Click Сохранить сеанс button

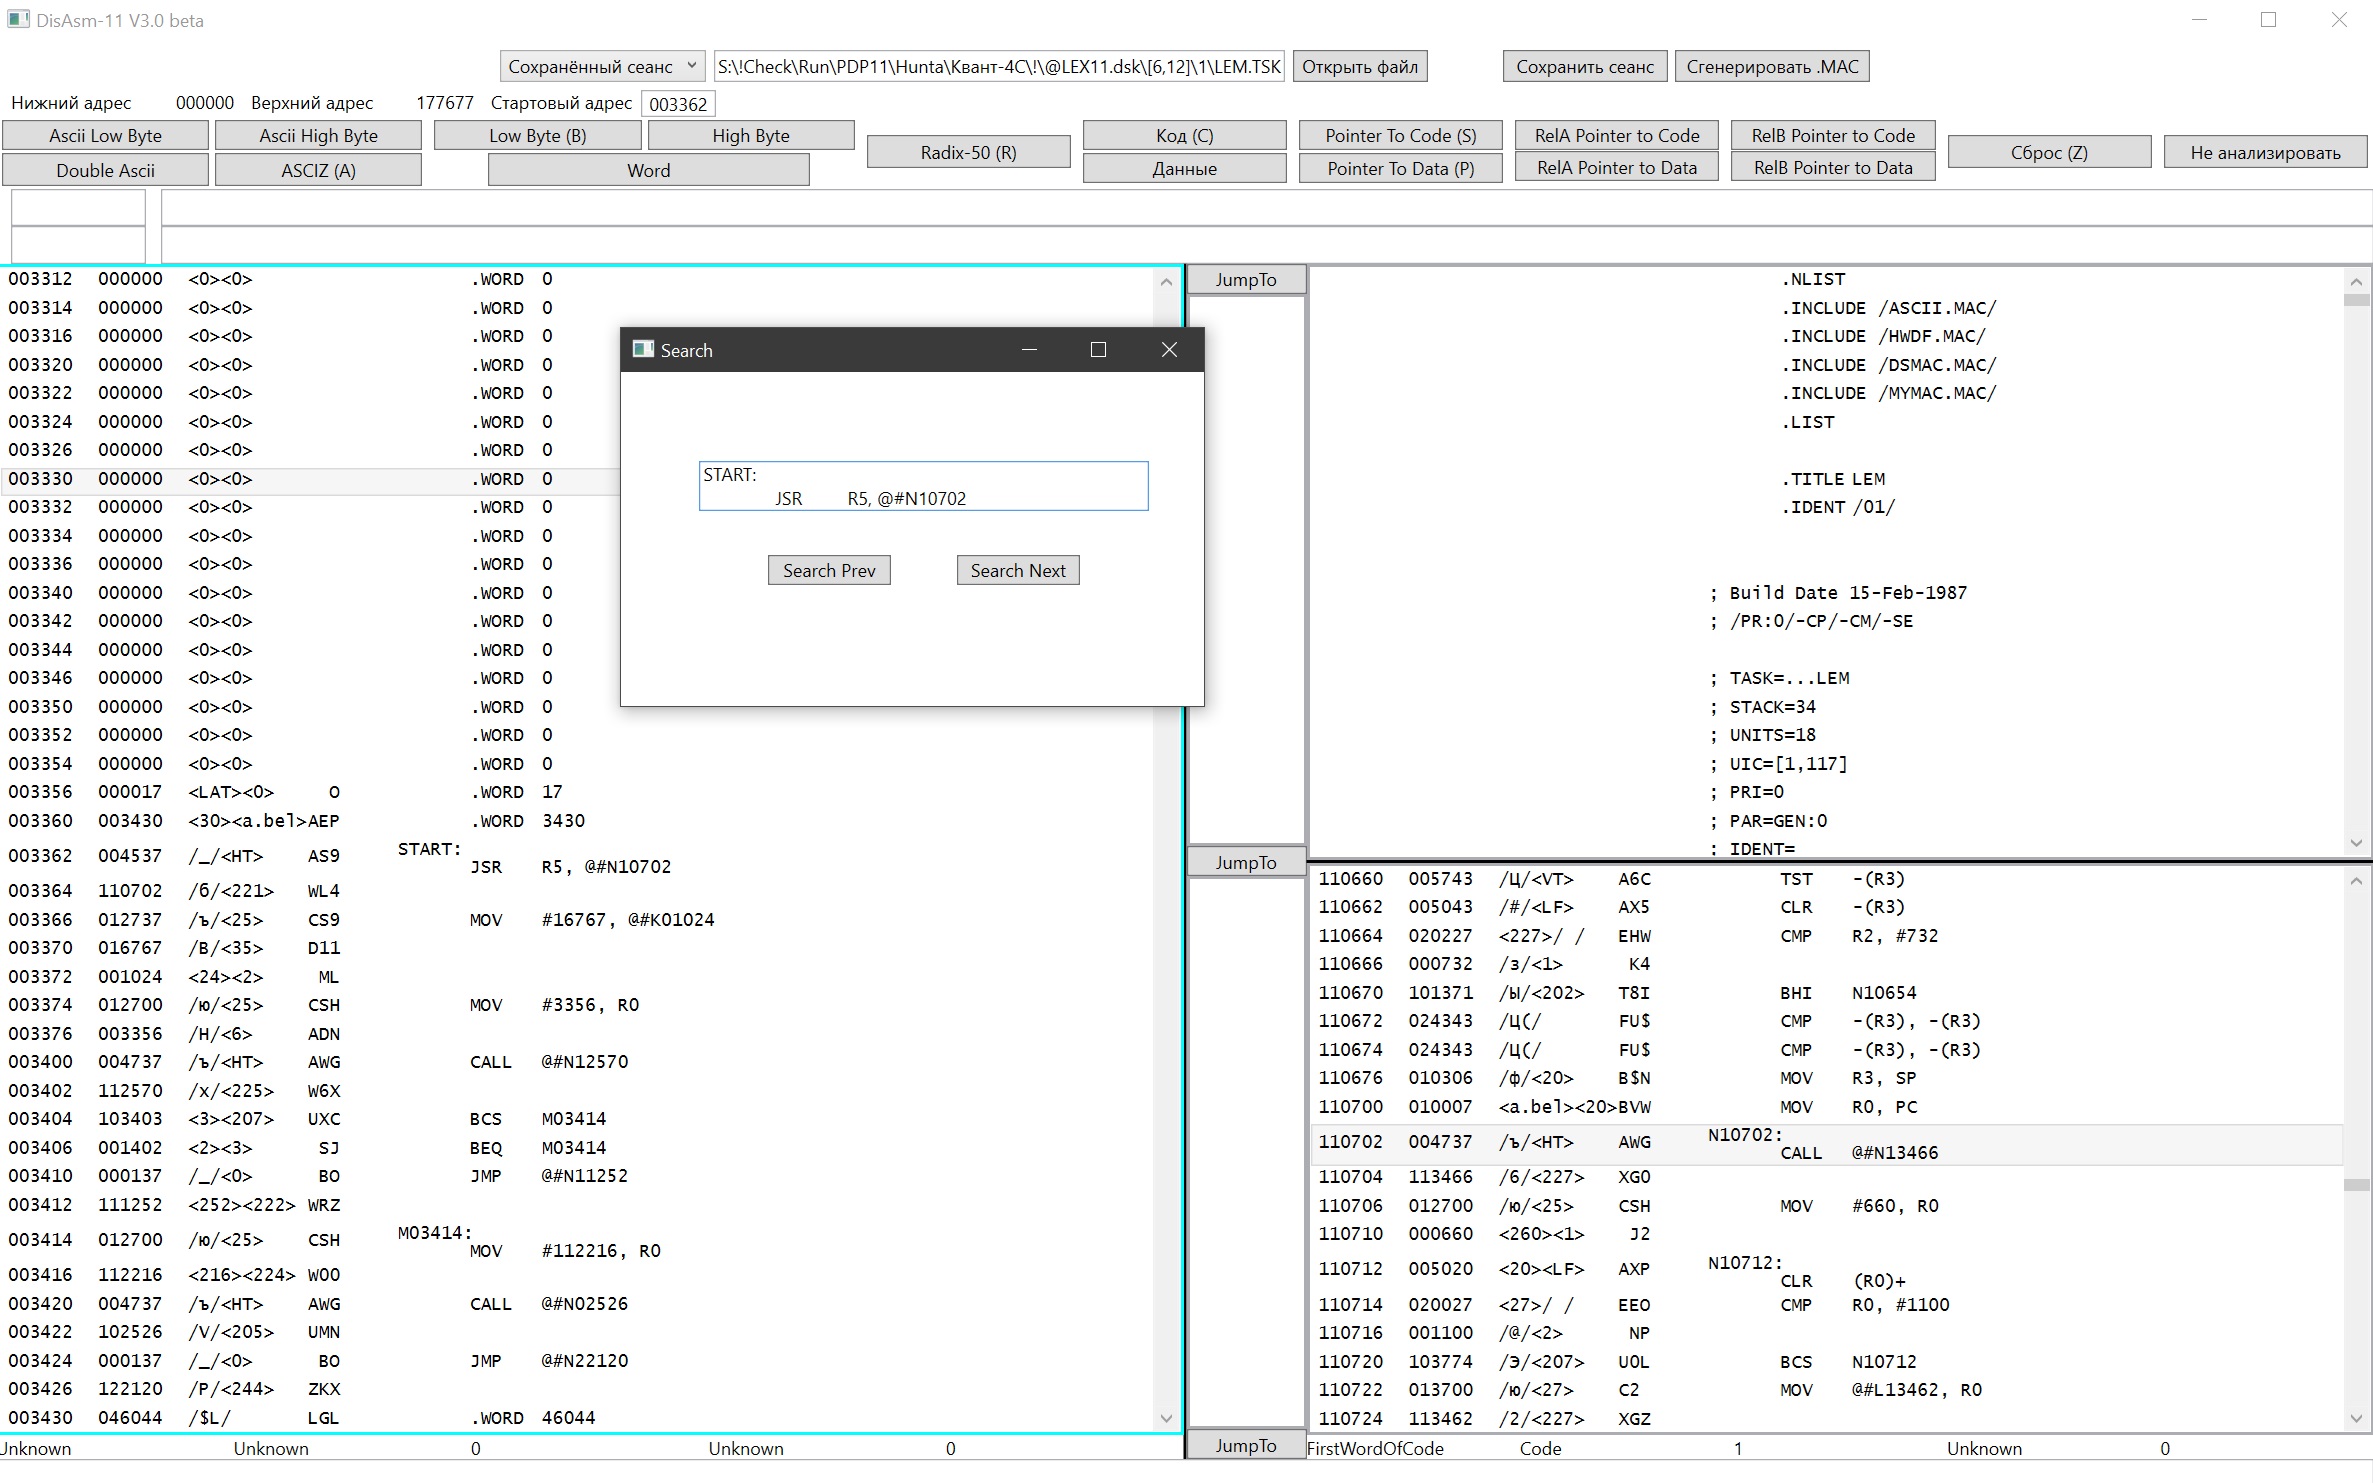coord(1584,67)
